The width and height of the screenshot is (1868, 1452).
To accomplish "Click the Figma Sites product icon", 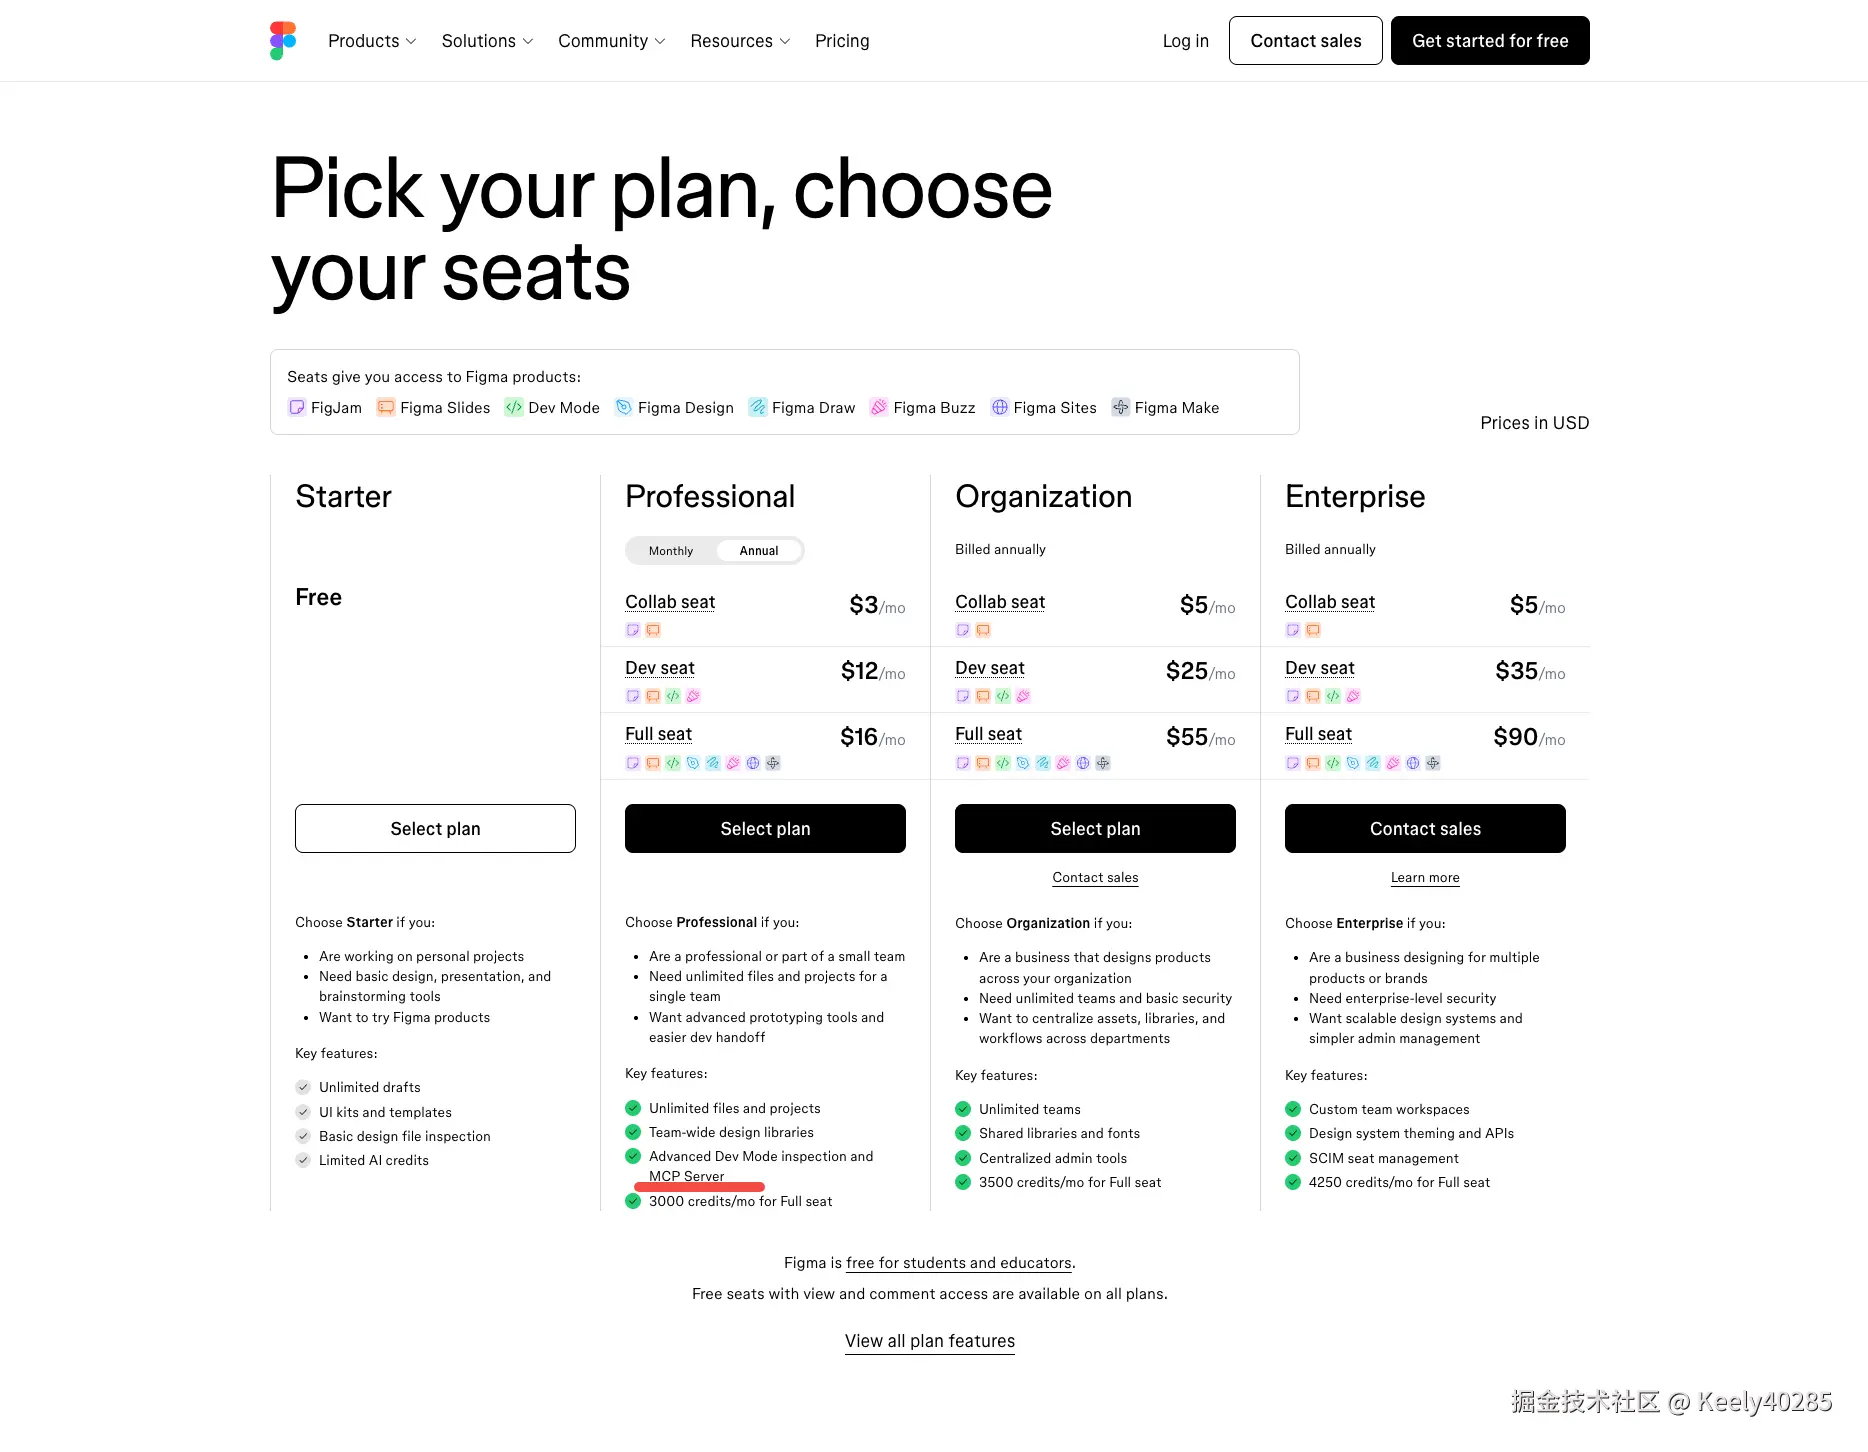I will 999,407.
